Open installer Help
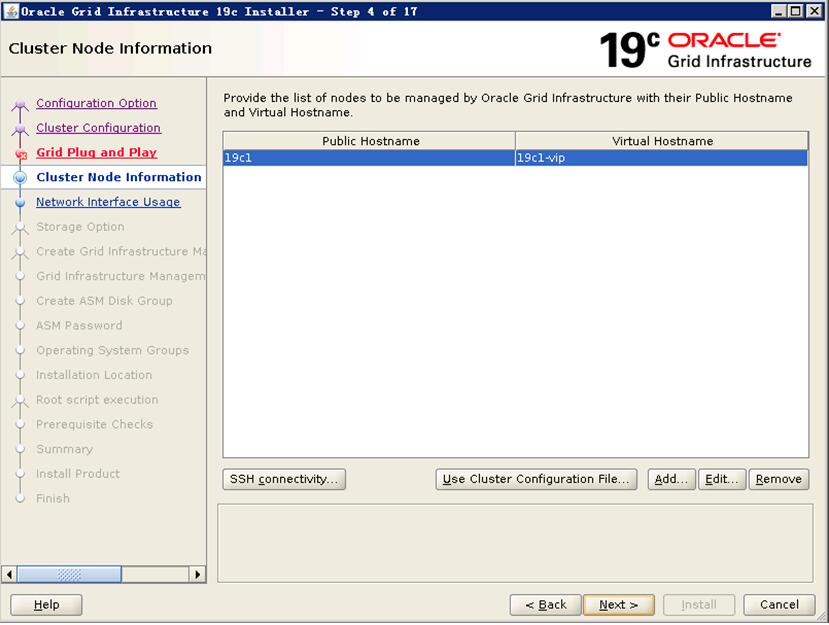Image resolution: width=829 pixels, height=625 pixels. pos(47,605)
